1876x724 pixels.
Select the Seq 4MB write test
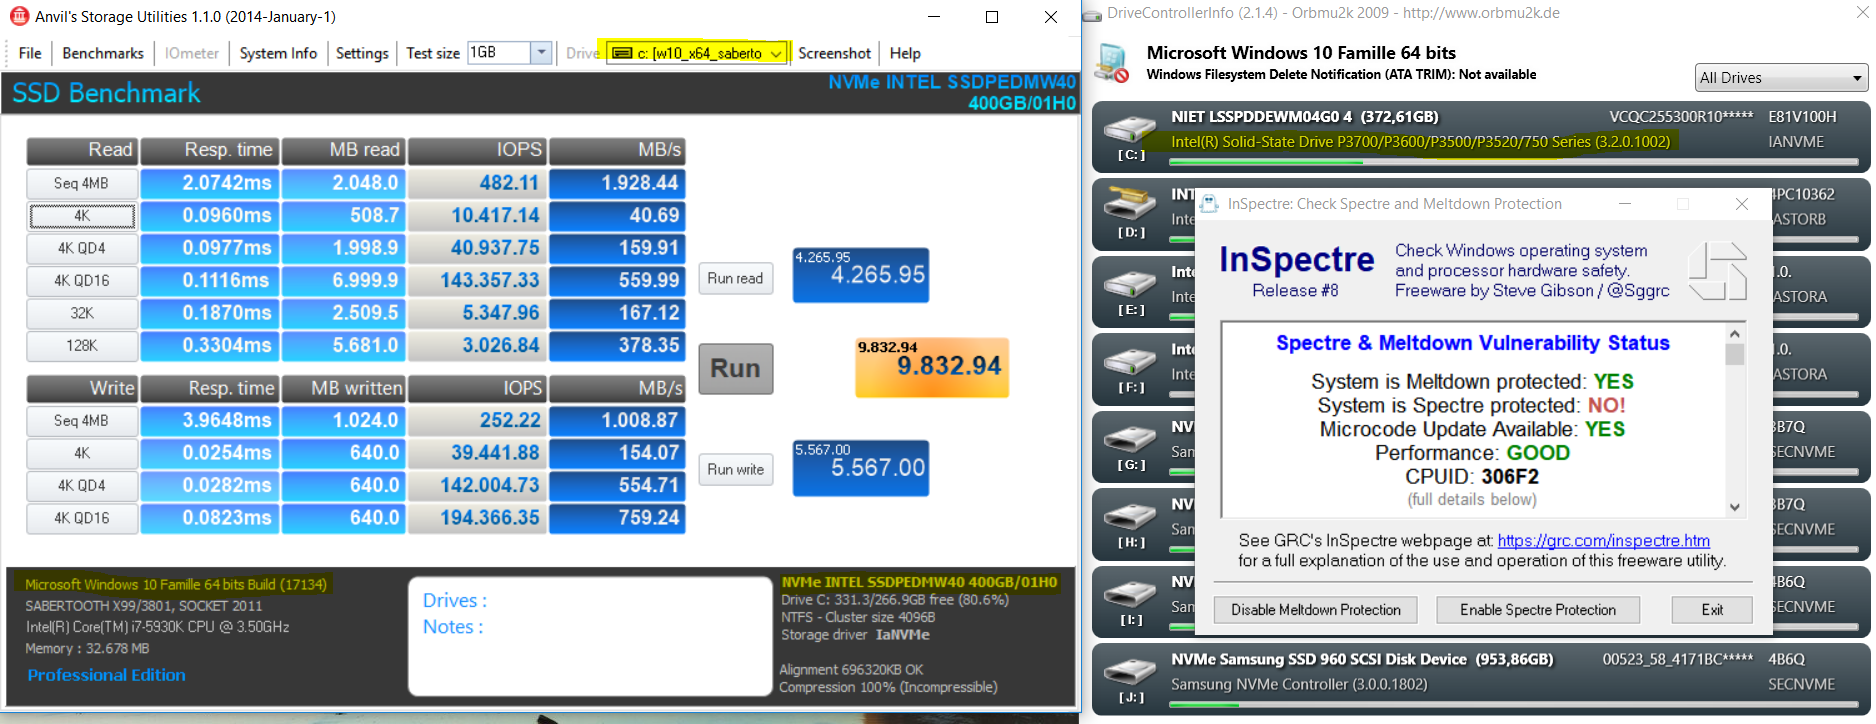coord(82,420)
